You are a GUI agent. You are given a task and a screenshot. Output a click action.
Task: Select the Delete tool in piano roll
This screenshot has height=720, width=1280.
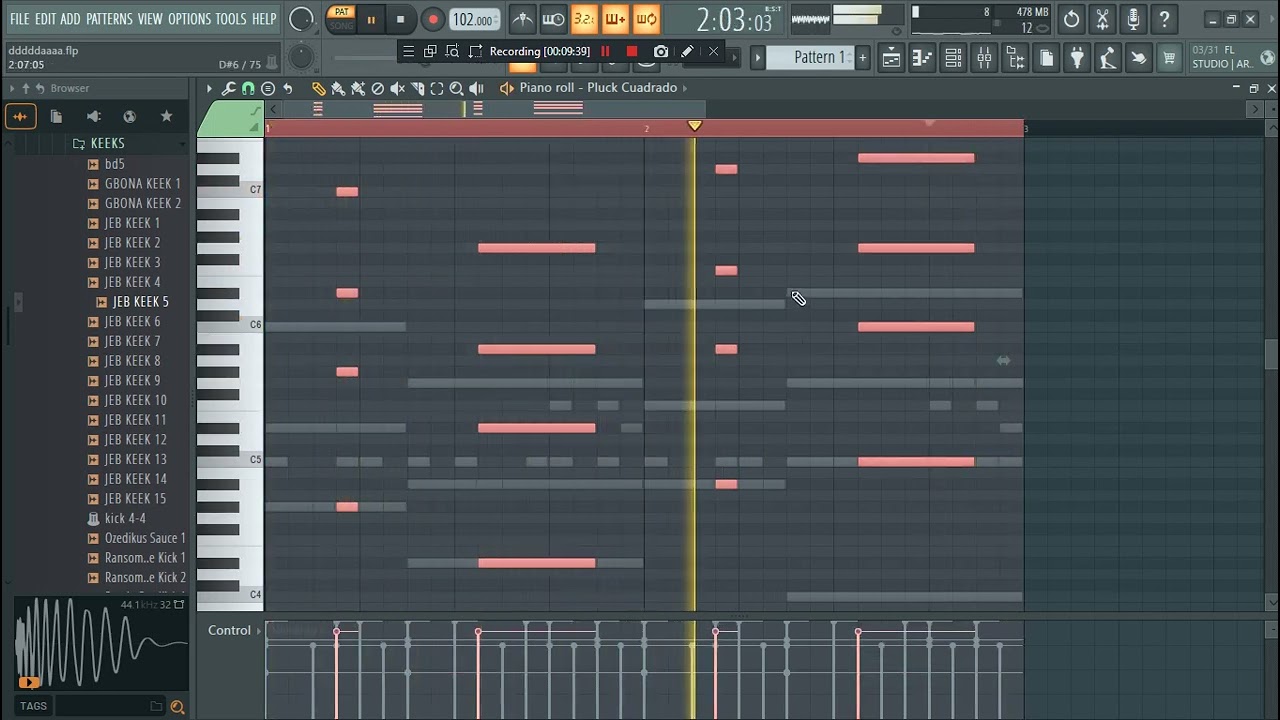point(377,89)
